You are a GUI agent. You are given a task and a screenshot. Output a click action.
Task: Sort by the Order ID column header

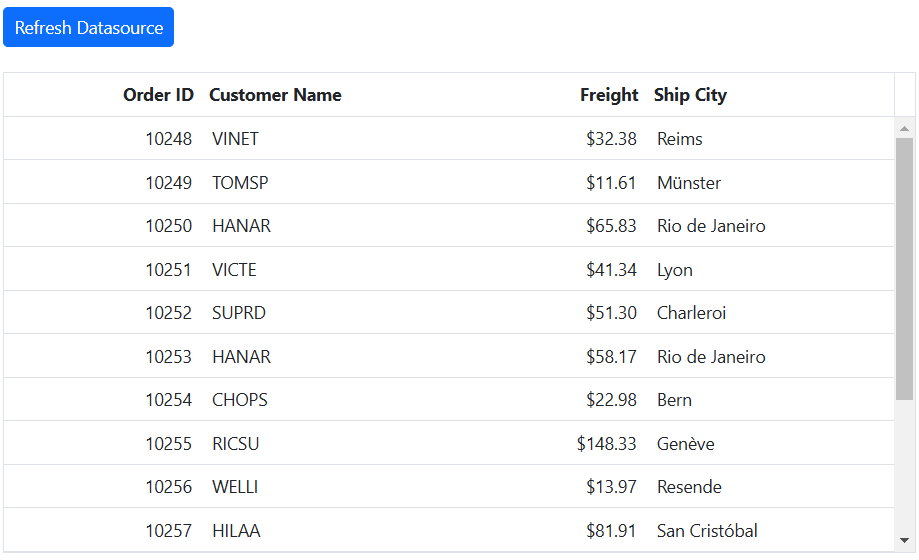coord(158,95)
